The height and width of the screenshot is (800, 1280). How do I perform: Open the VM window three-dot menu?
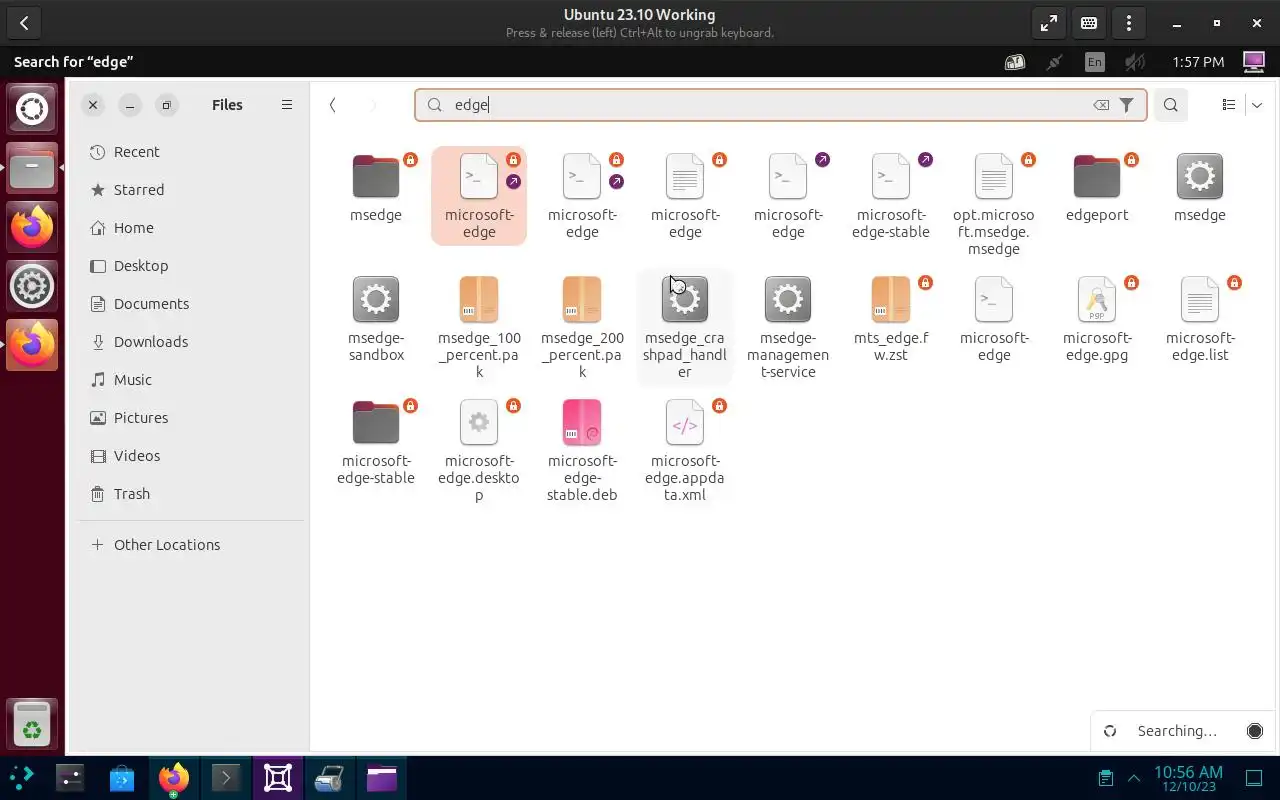[x=1129, y=23]
